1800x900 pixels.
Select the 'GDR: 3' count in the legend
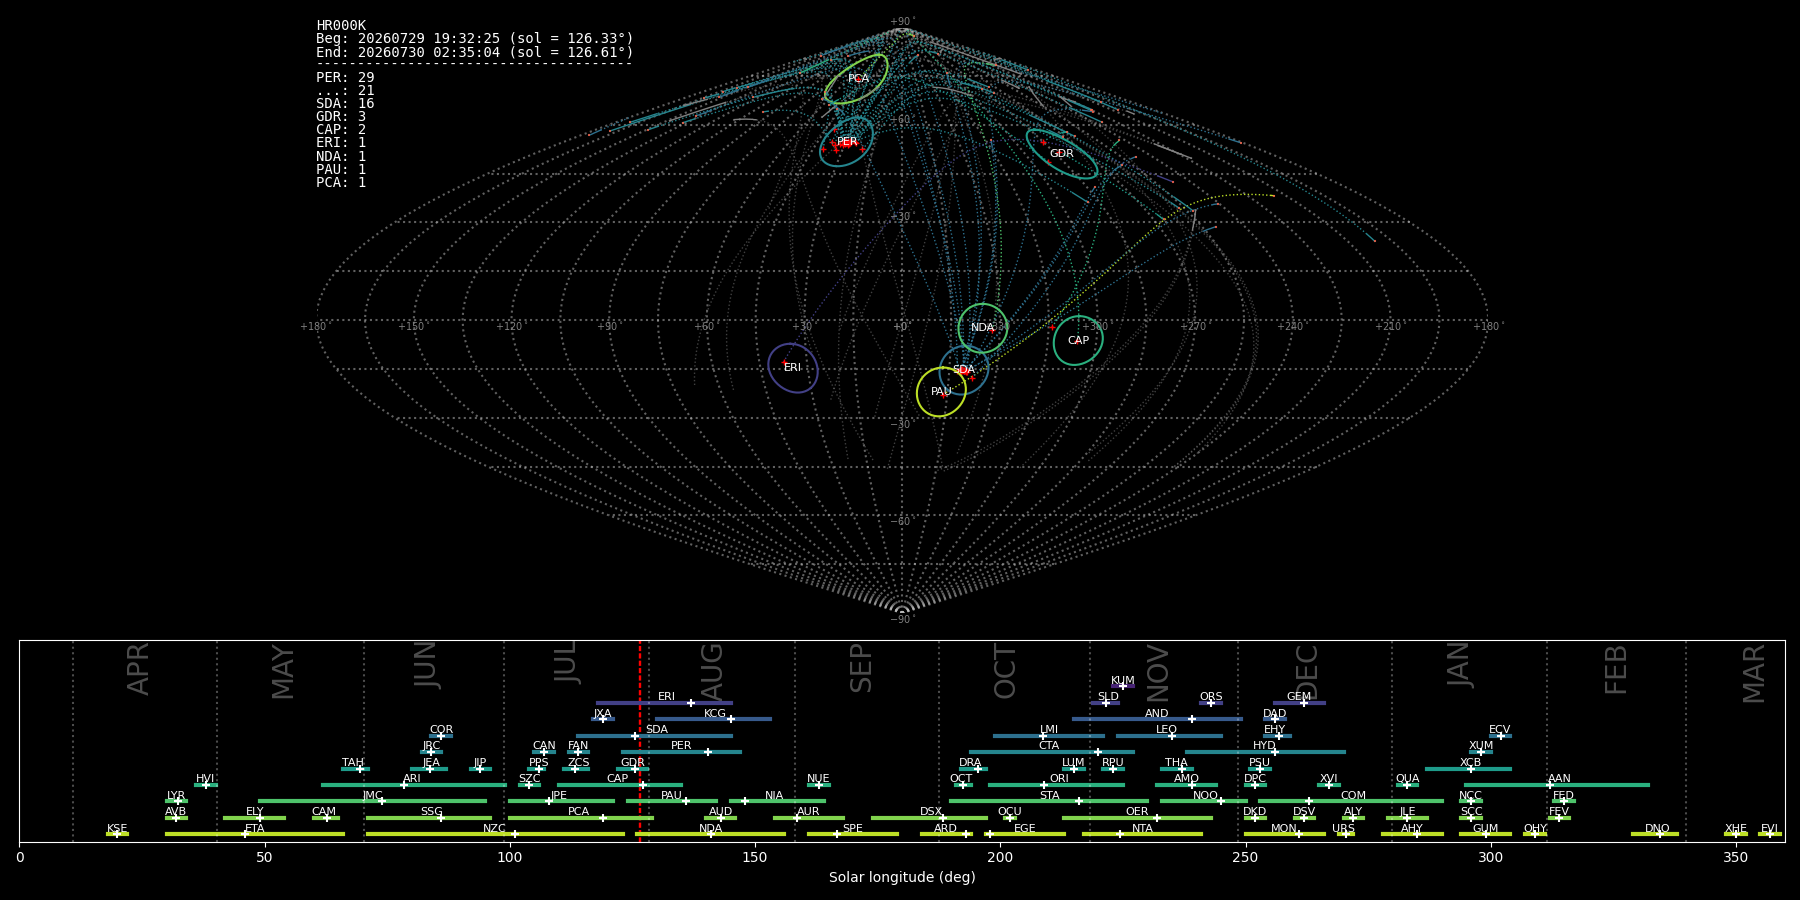point(341,117)
